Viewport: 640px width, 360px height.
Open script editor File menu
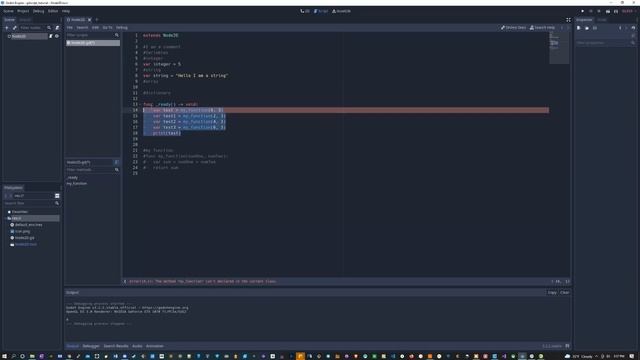70,28
